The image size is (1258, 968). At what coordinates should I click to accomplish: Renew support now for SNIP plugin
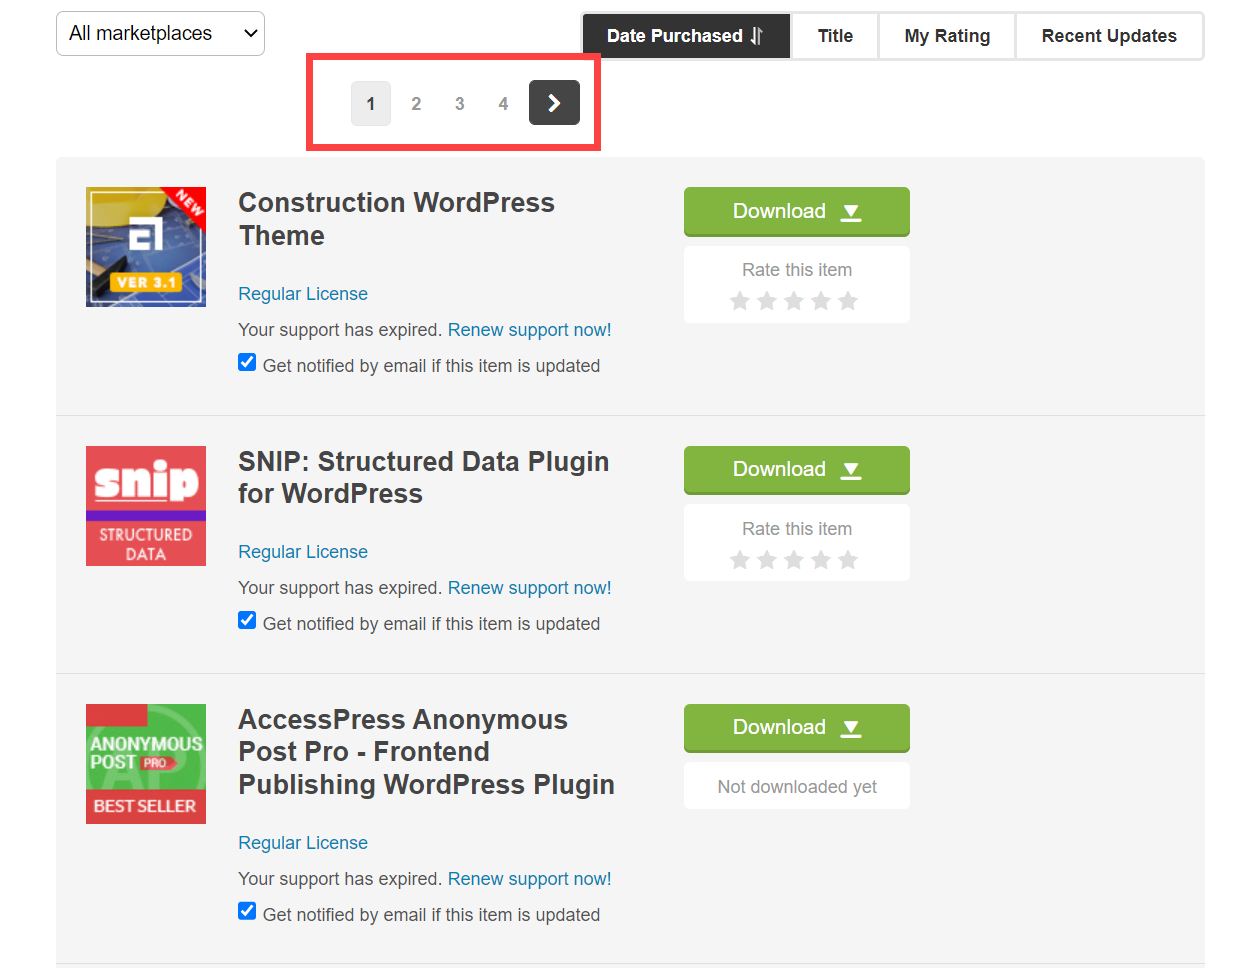[x=529, y=588]
